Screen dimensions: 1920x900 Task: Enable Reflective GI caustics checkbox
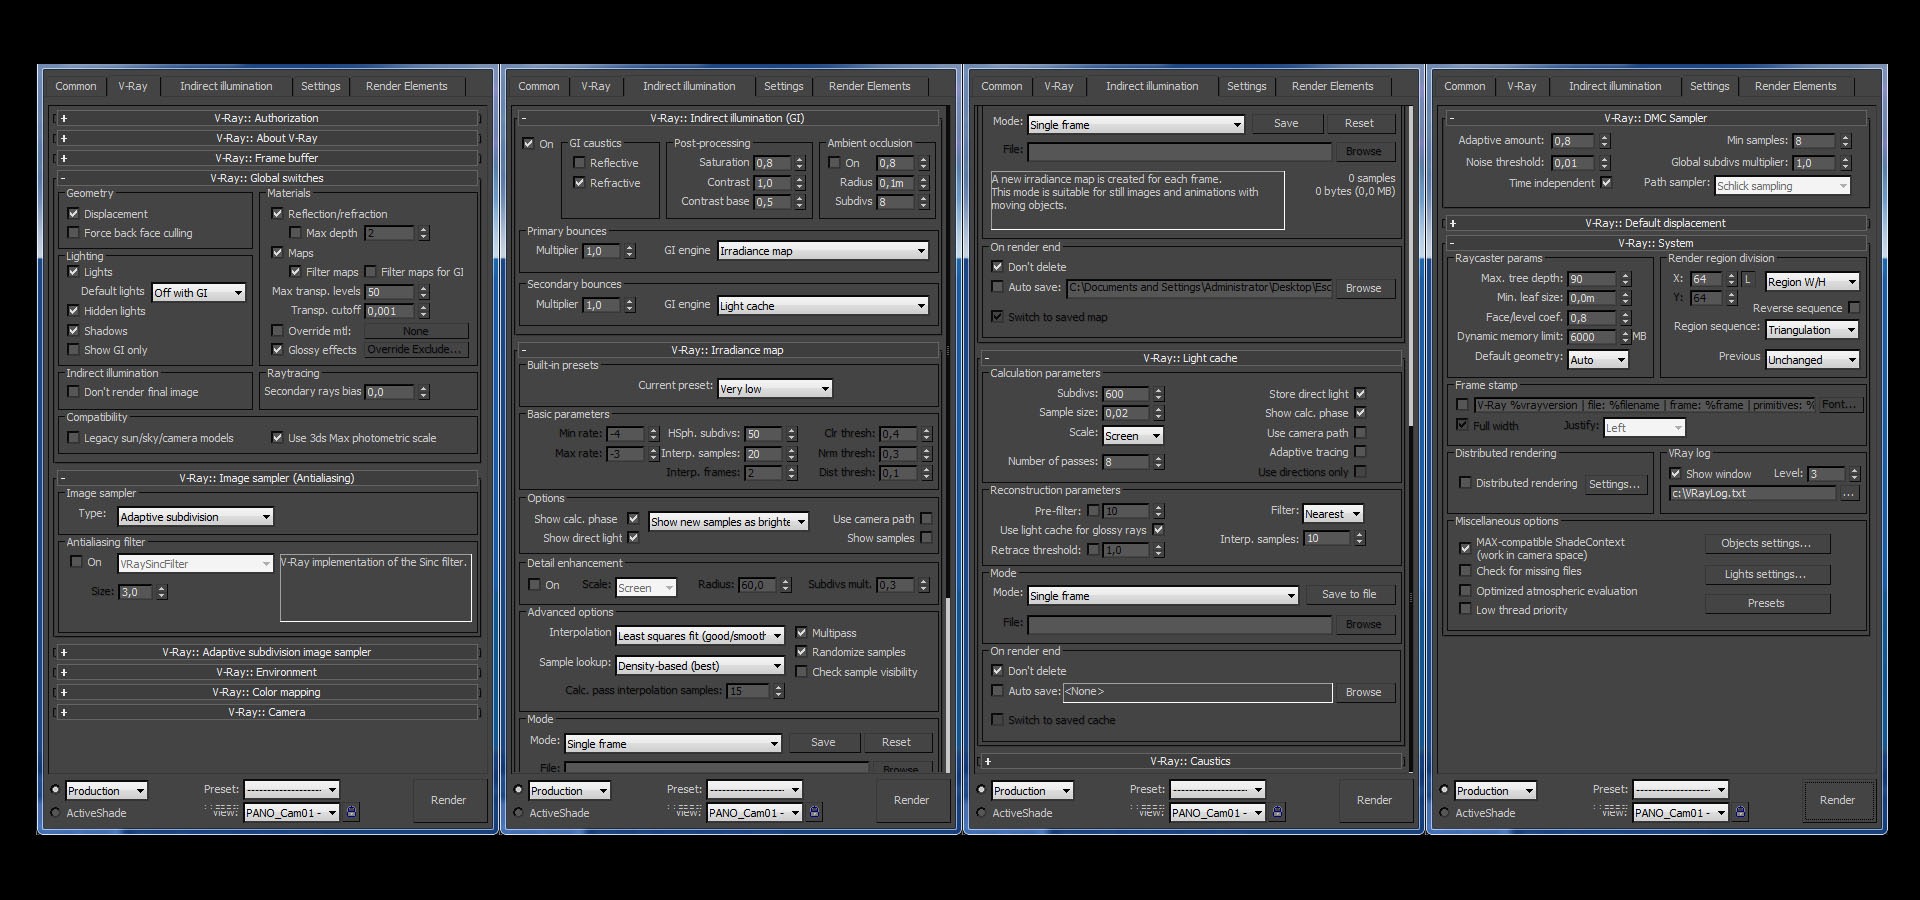point(579,163)
